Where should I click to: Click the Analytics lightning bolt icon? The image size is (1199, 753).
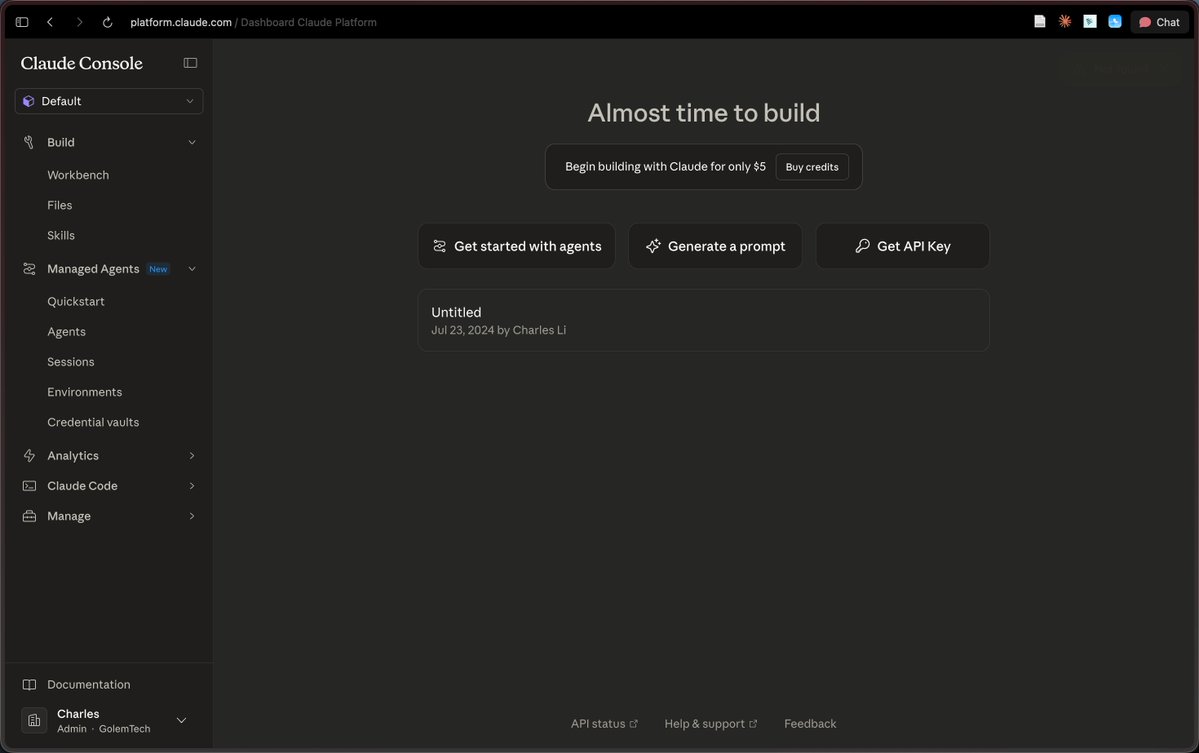tap(29, 456)
